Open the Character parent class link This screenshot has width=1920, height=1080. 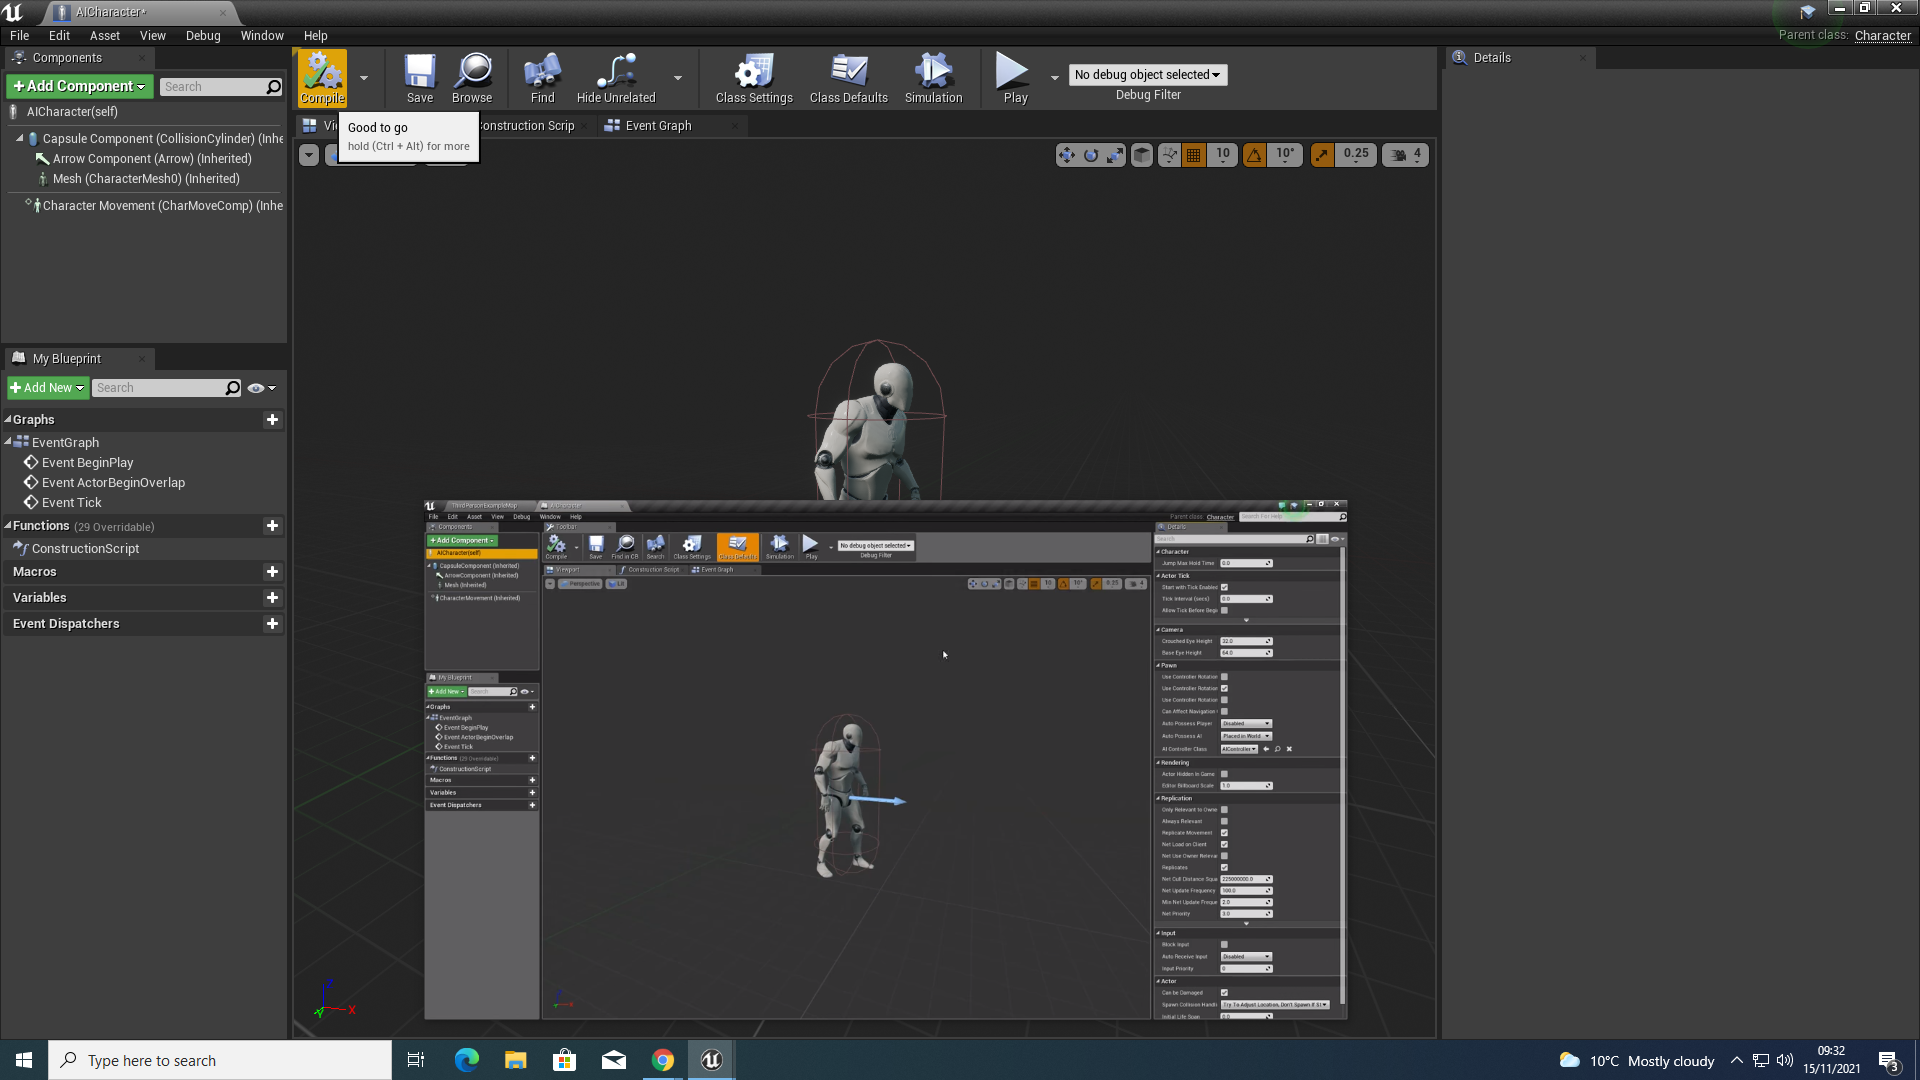pos(1882,35)
